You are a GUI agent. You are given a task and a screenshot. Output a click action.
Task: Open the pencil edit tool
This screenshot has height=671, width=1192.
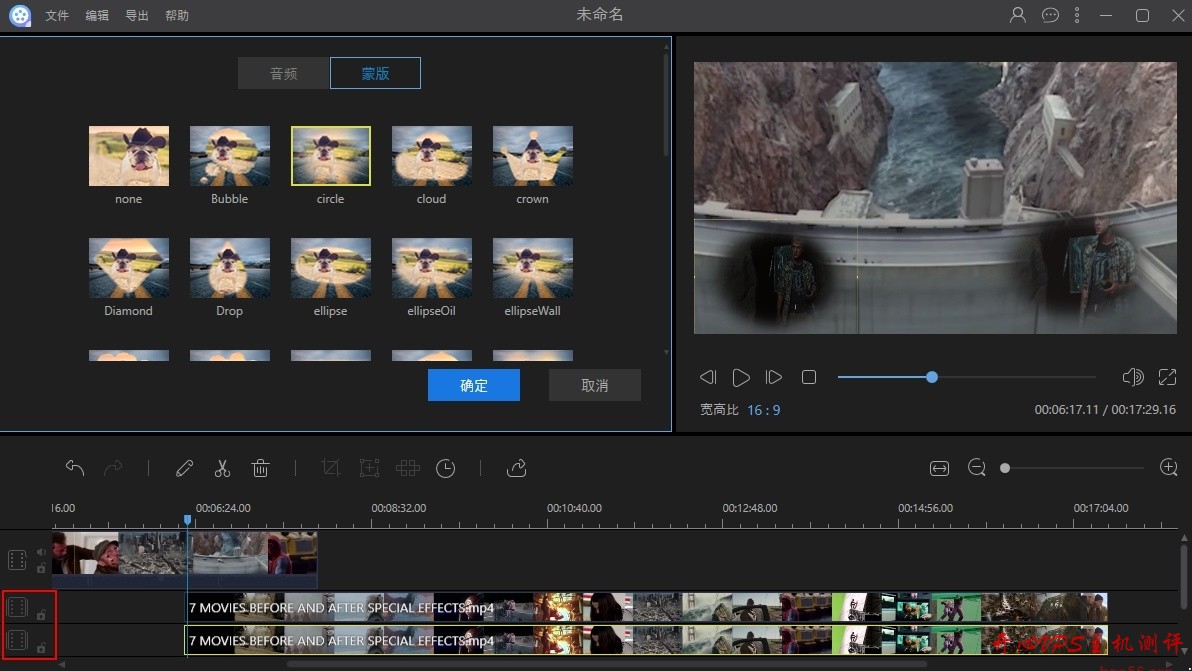click(184, 468)
